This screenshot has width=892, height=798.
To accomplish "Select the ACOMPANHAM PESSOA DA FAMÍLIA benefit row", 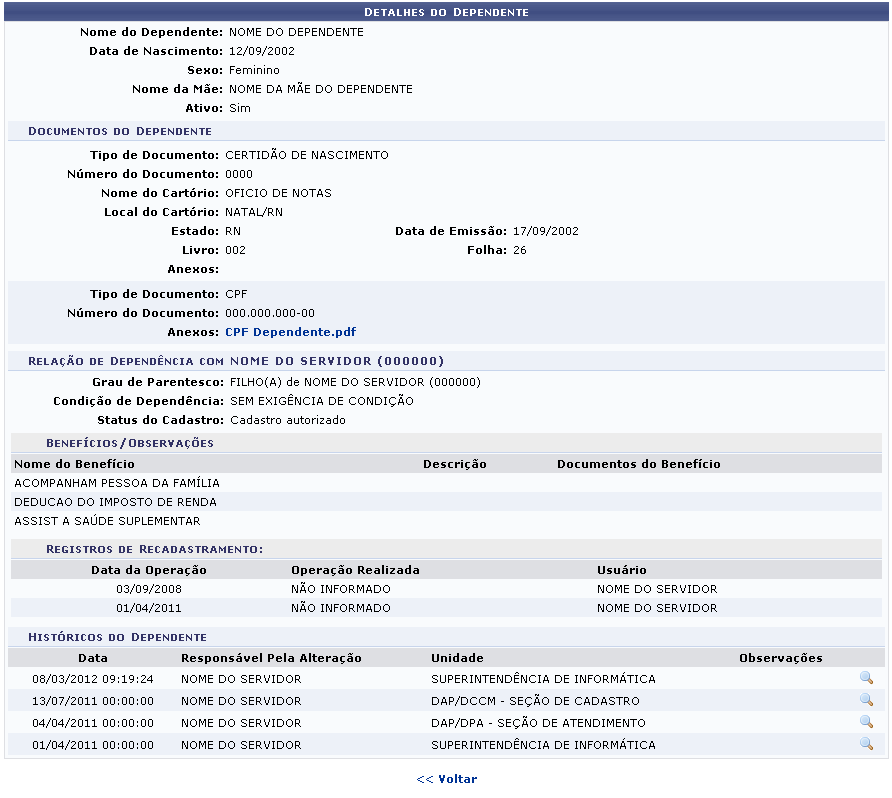I will pos(117,483).
